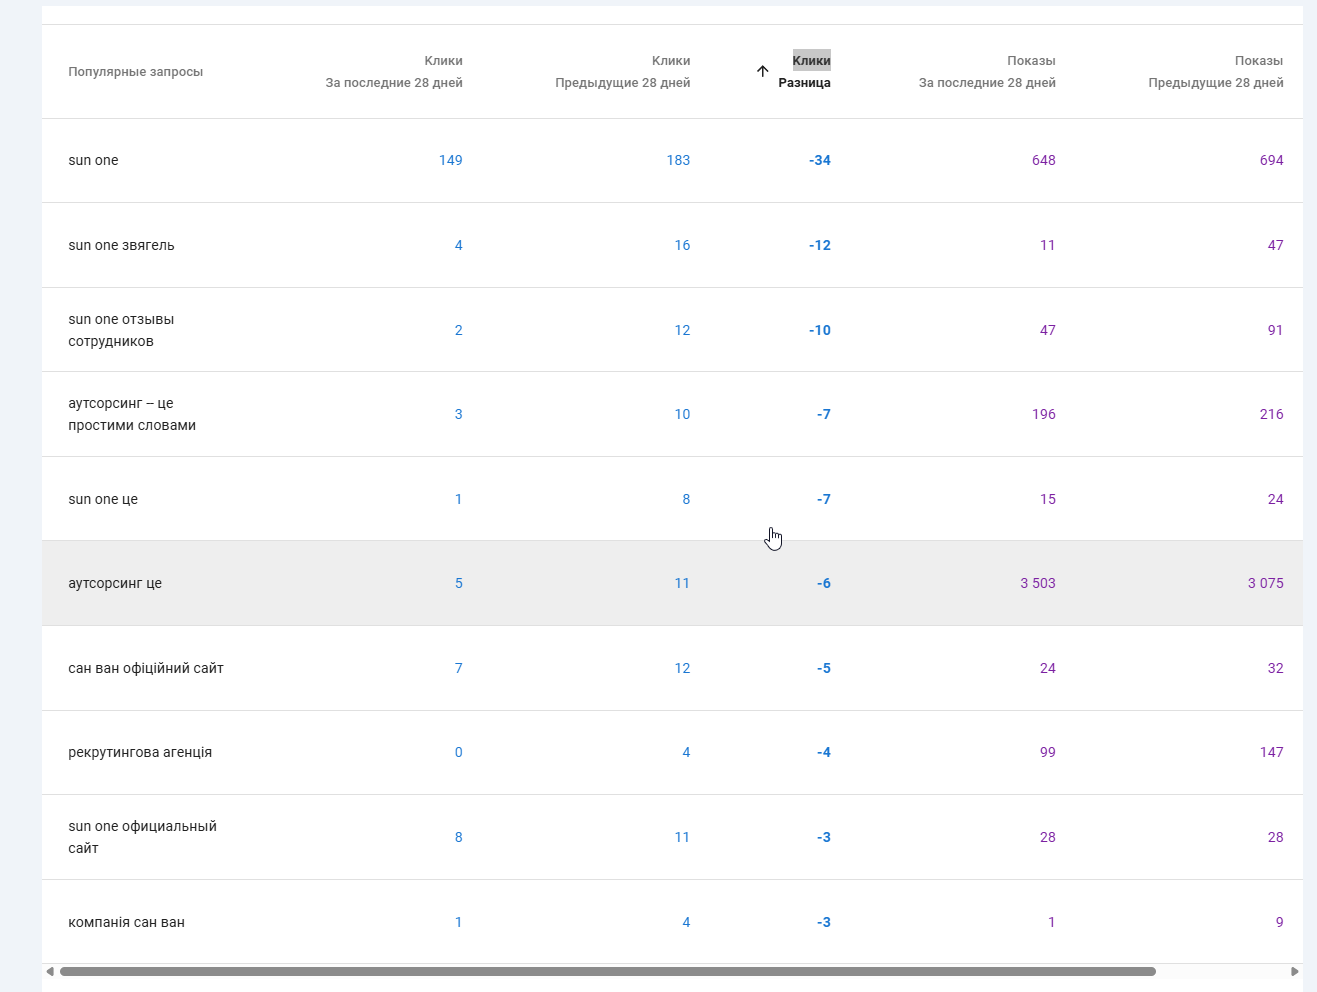Select 'компанія сан ван' query row
This screenshot has width=1317, height=992.
(126, 922)
